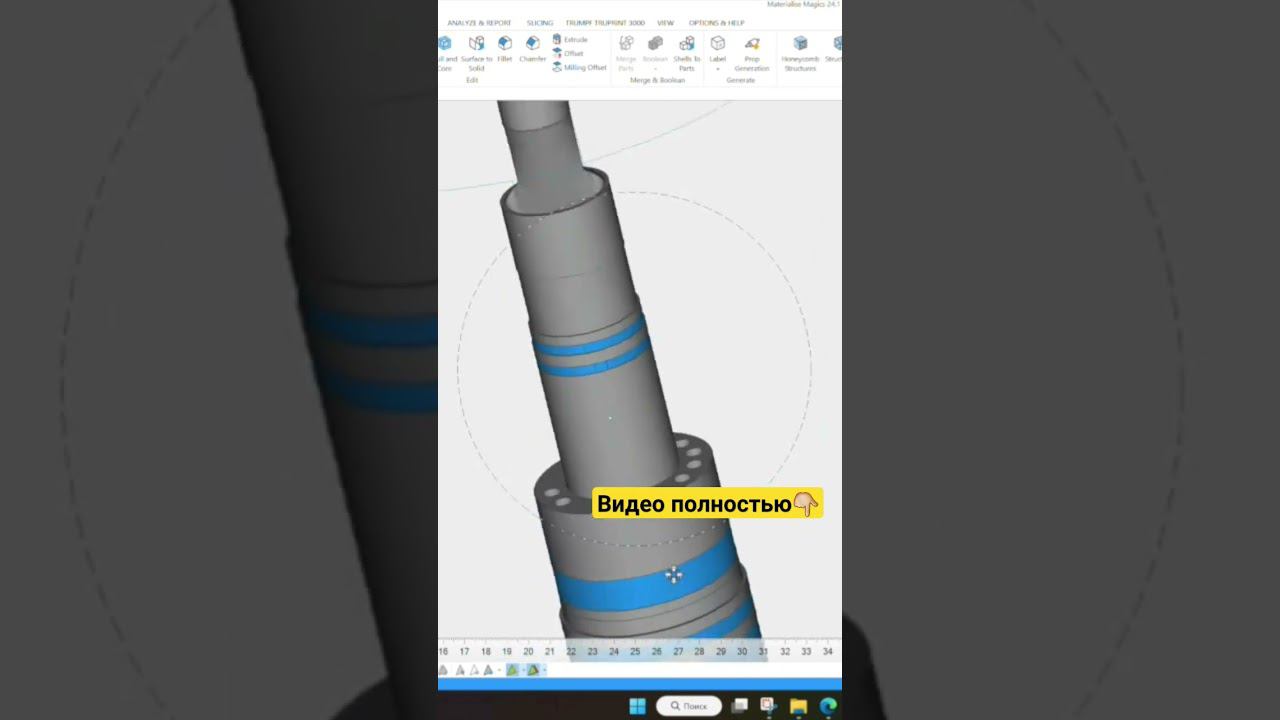This screenshot has width=1280, height=720.
Task: Open Snipping Tool from the taskbar
Action: 768,706
